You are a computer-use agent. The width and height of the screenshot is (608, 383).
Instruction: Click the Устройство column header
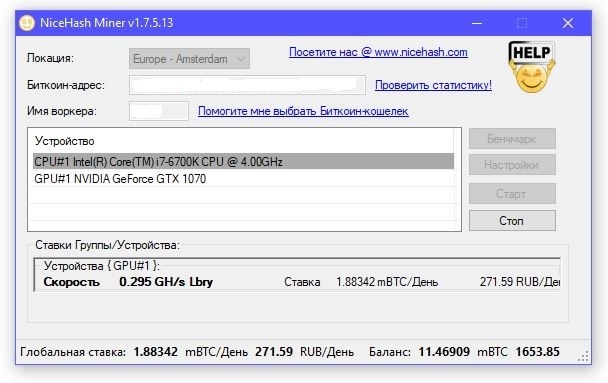(x=64, y=141)
